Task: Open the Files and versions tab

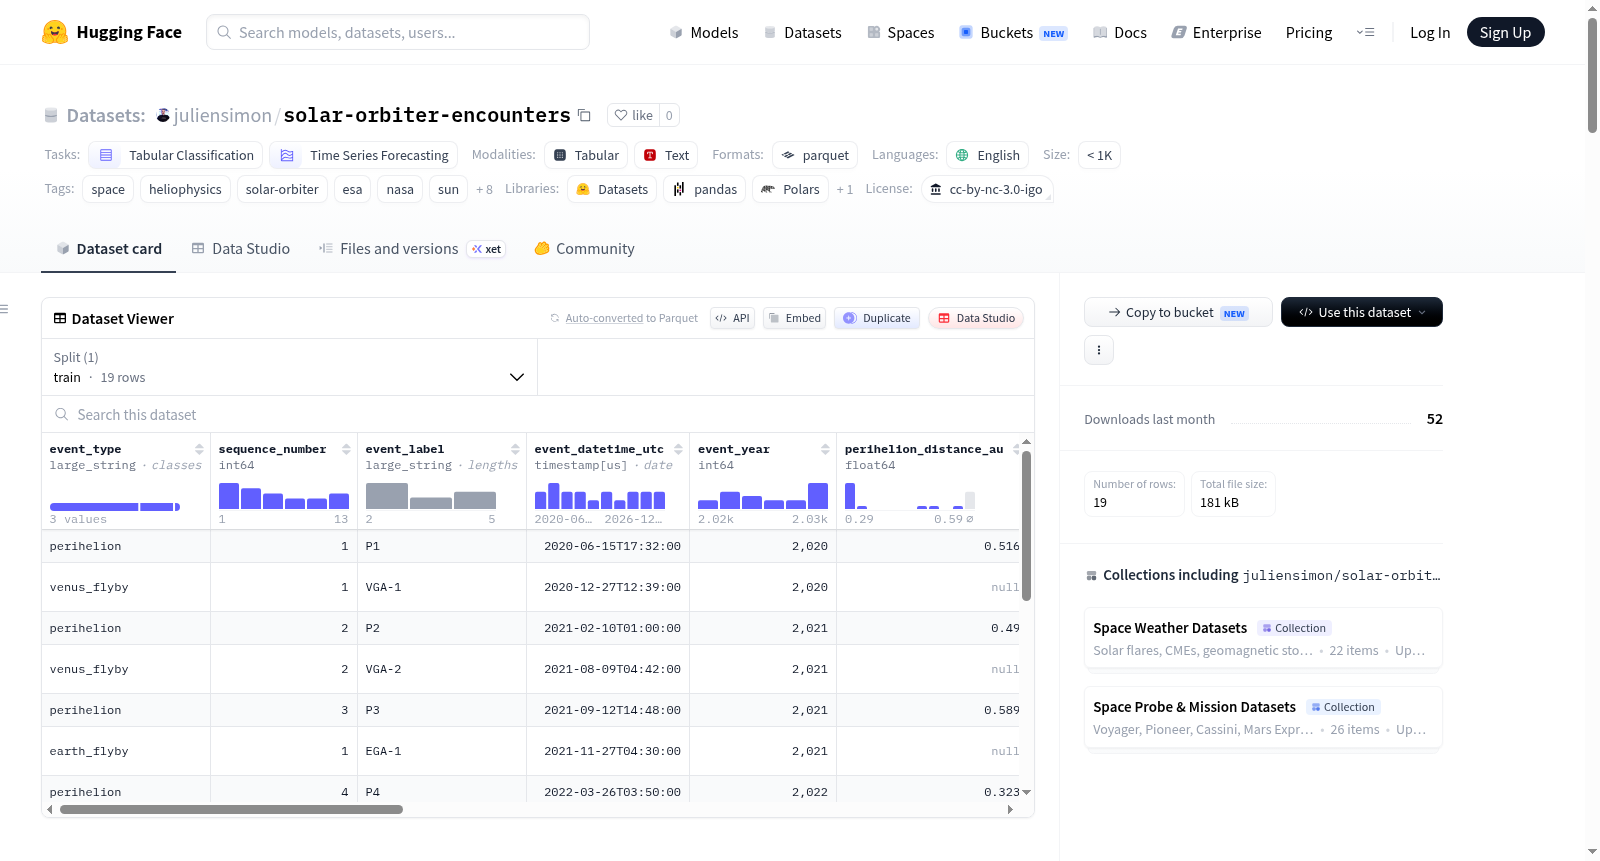Action: (412, 248)
